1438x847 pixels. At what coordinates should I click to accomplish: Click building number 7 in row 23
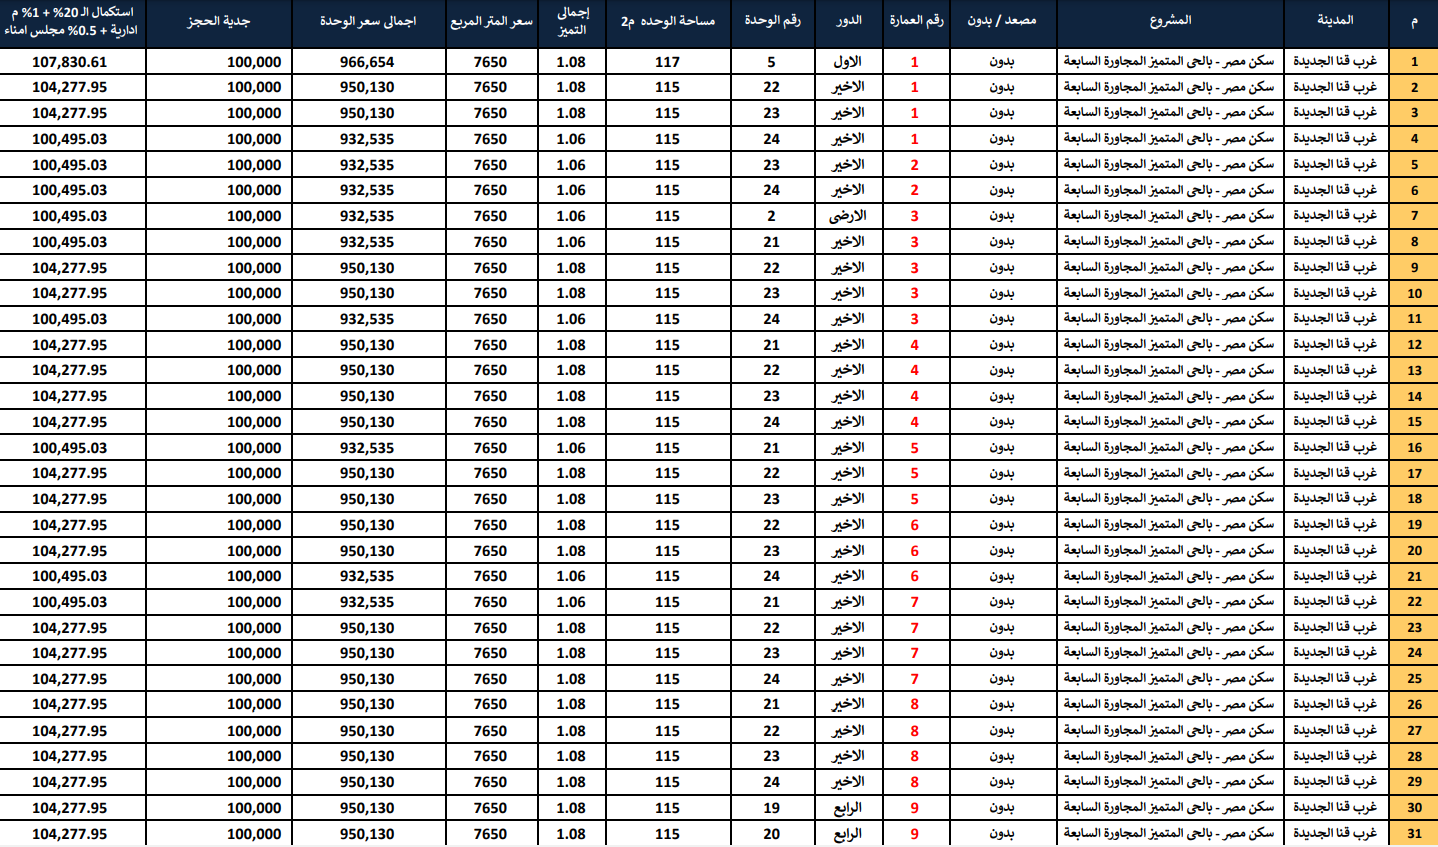914,628
